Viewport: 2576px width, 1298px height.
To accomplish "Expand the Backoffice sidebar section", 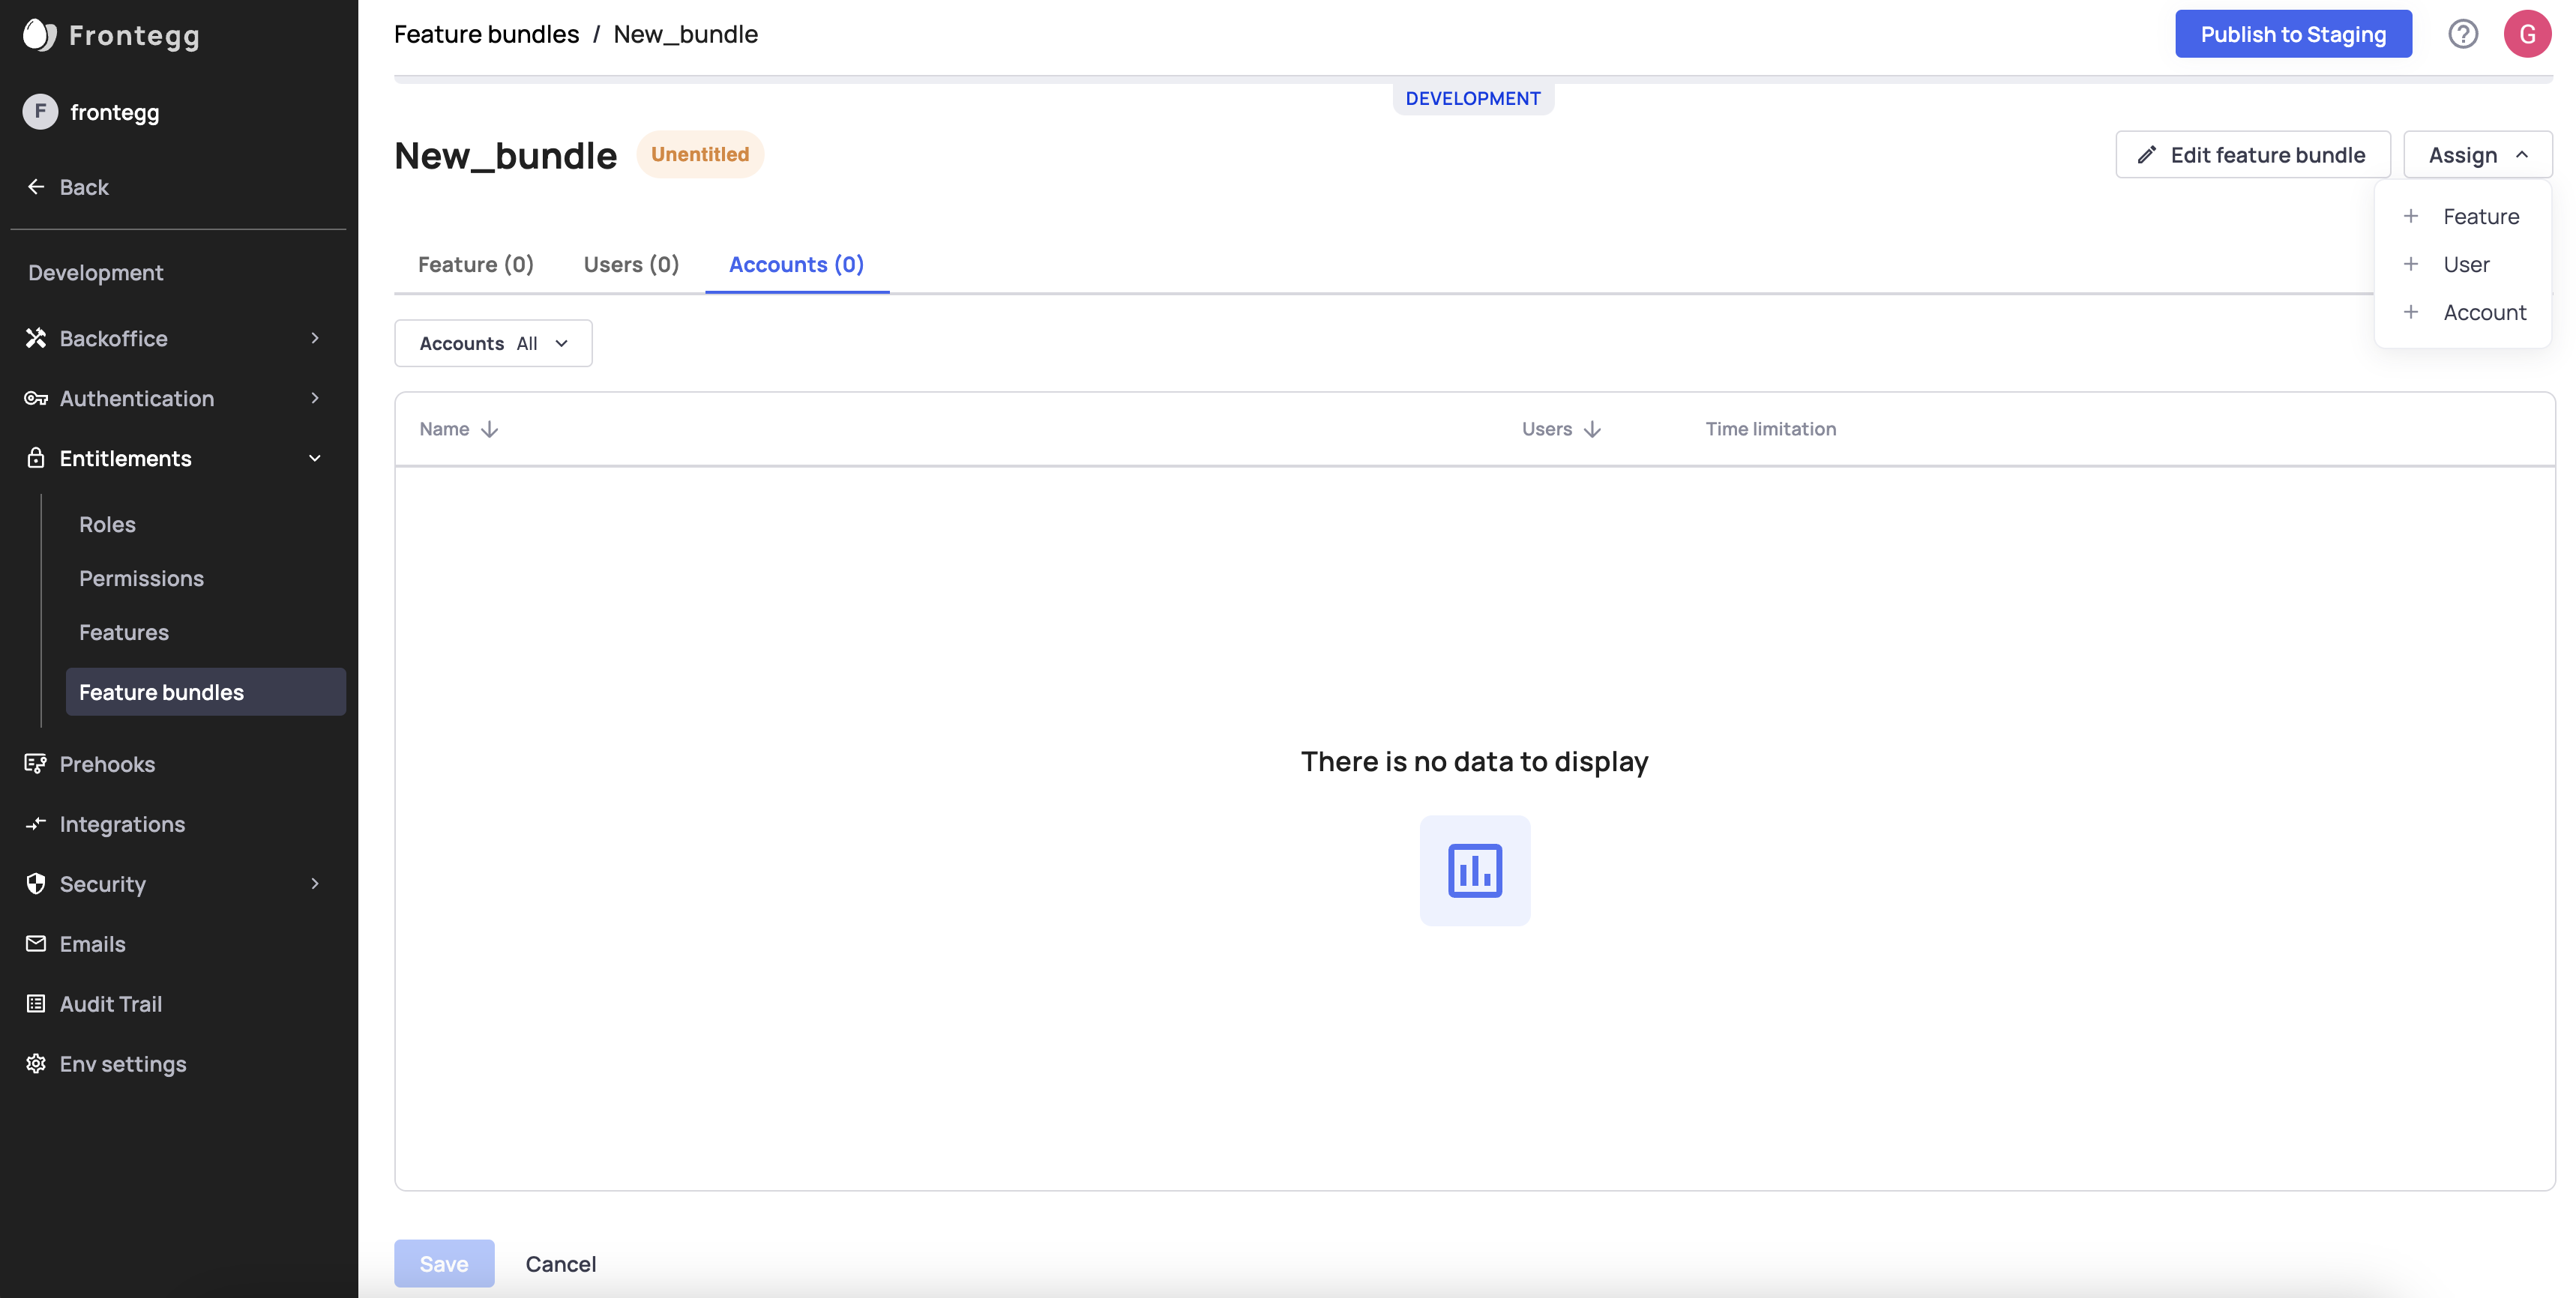I will [x=314, y=338].
